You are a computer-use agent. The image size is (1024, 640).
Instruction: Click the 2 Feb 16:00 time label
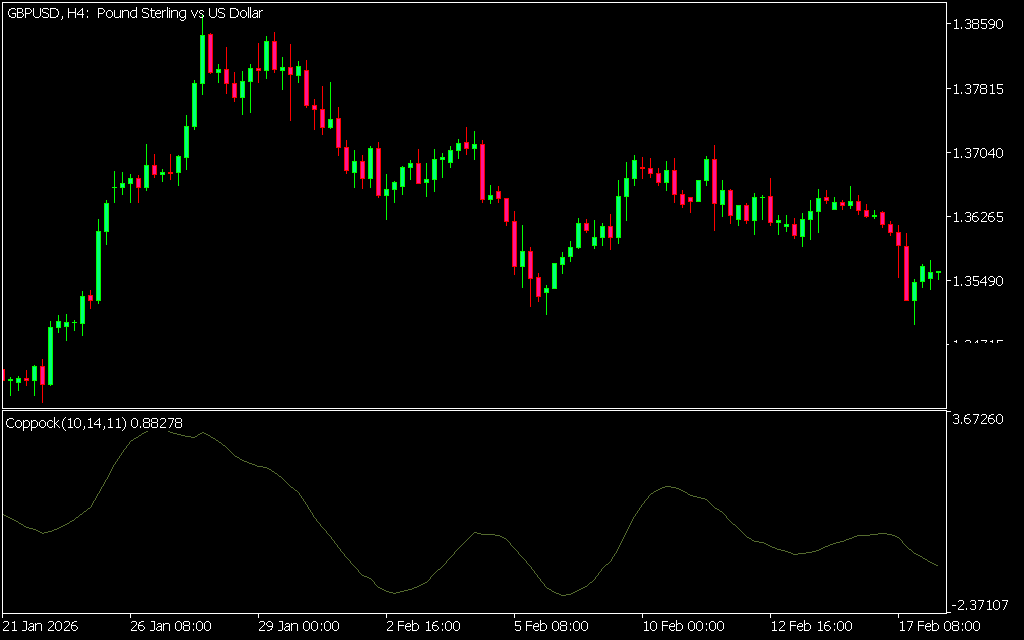(426, 626)
